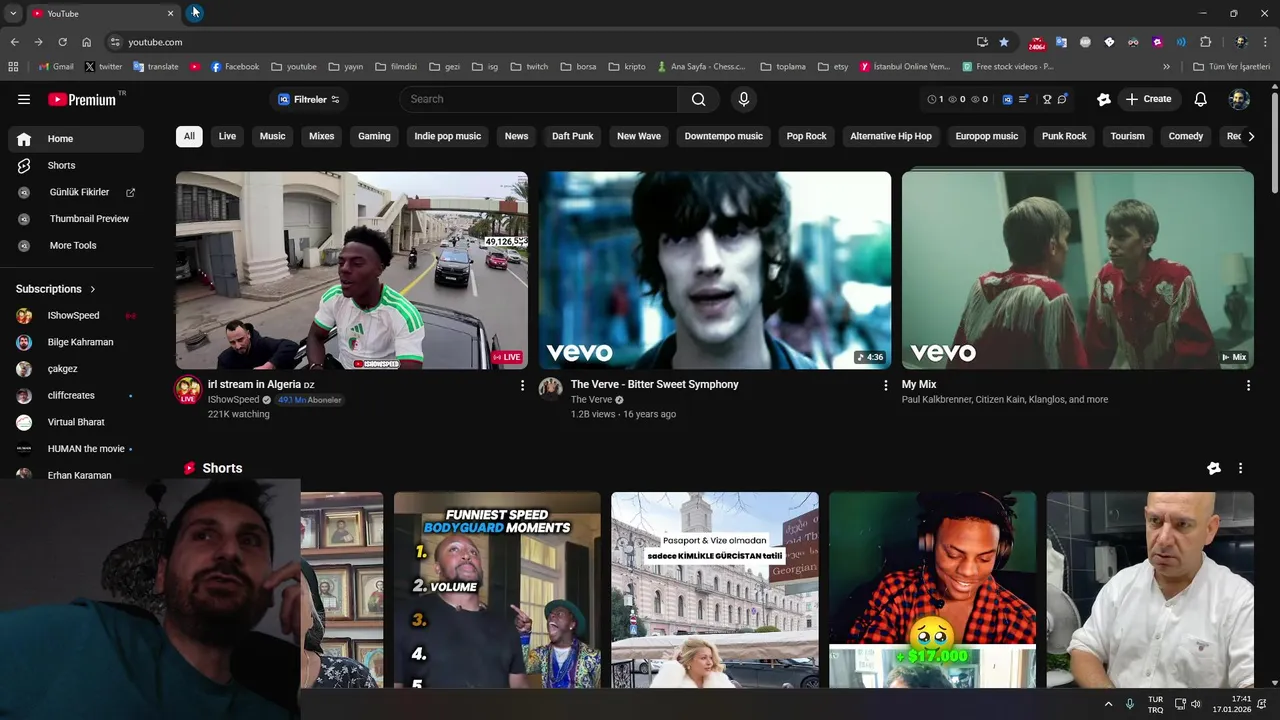Image resolution: width=1280 pixels, height=720 pixels.
Task: Advance filter chips with right arrow
Action: pos(1250,136)
